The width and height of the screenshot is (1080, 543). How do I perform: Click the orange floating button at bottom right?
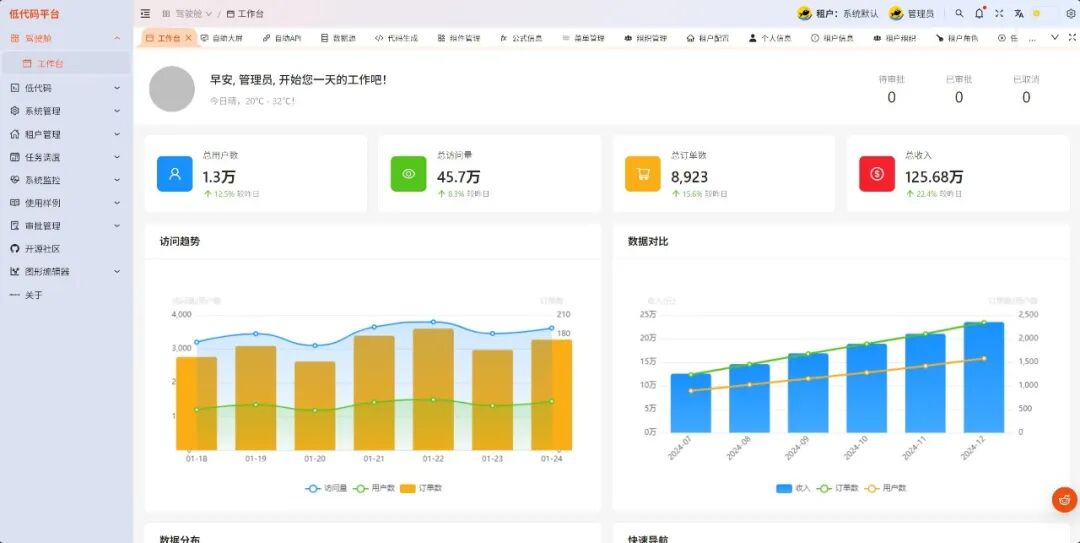tap(1065, 500)
